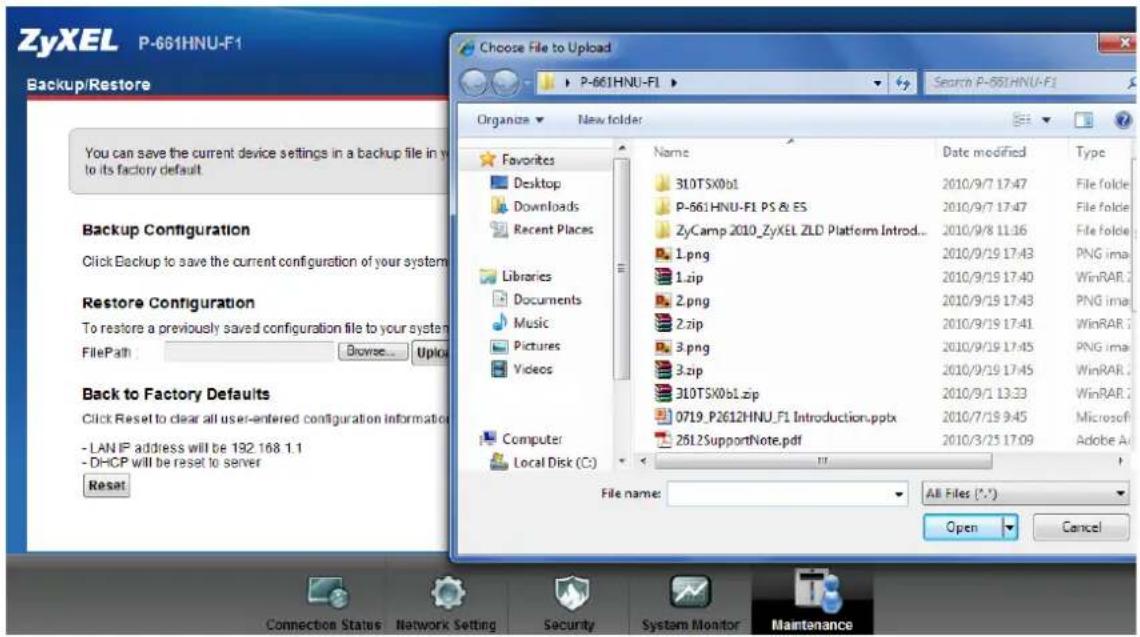
Task: Open the File name dropdown arrow
Action: (x=899, y=494)
